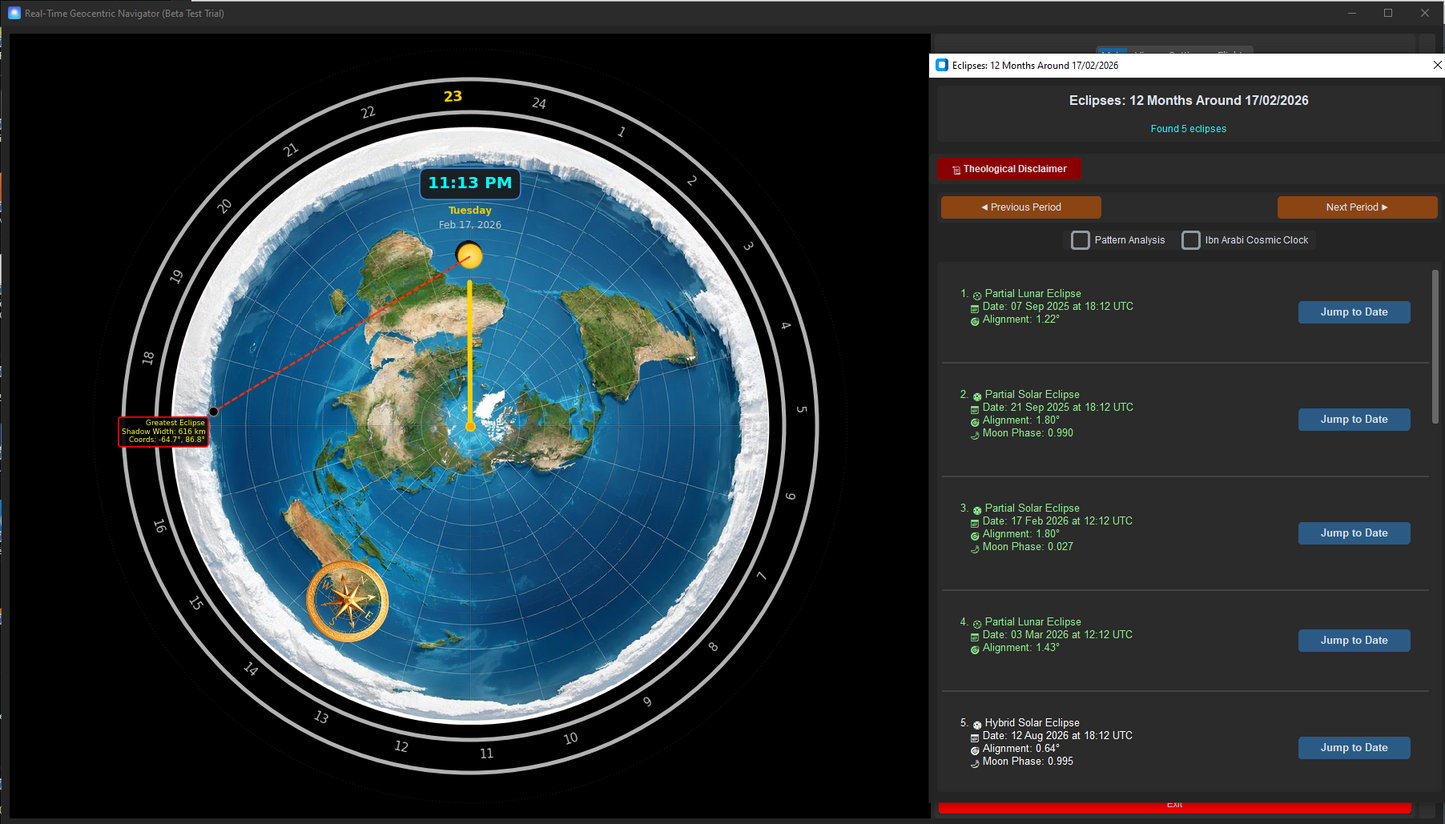Click the blue app icon in the Eclipses dialog title bar
1445x824 pixels.
[x=941, y=64]
